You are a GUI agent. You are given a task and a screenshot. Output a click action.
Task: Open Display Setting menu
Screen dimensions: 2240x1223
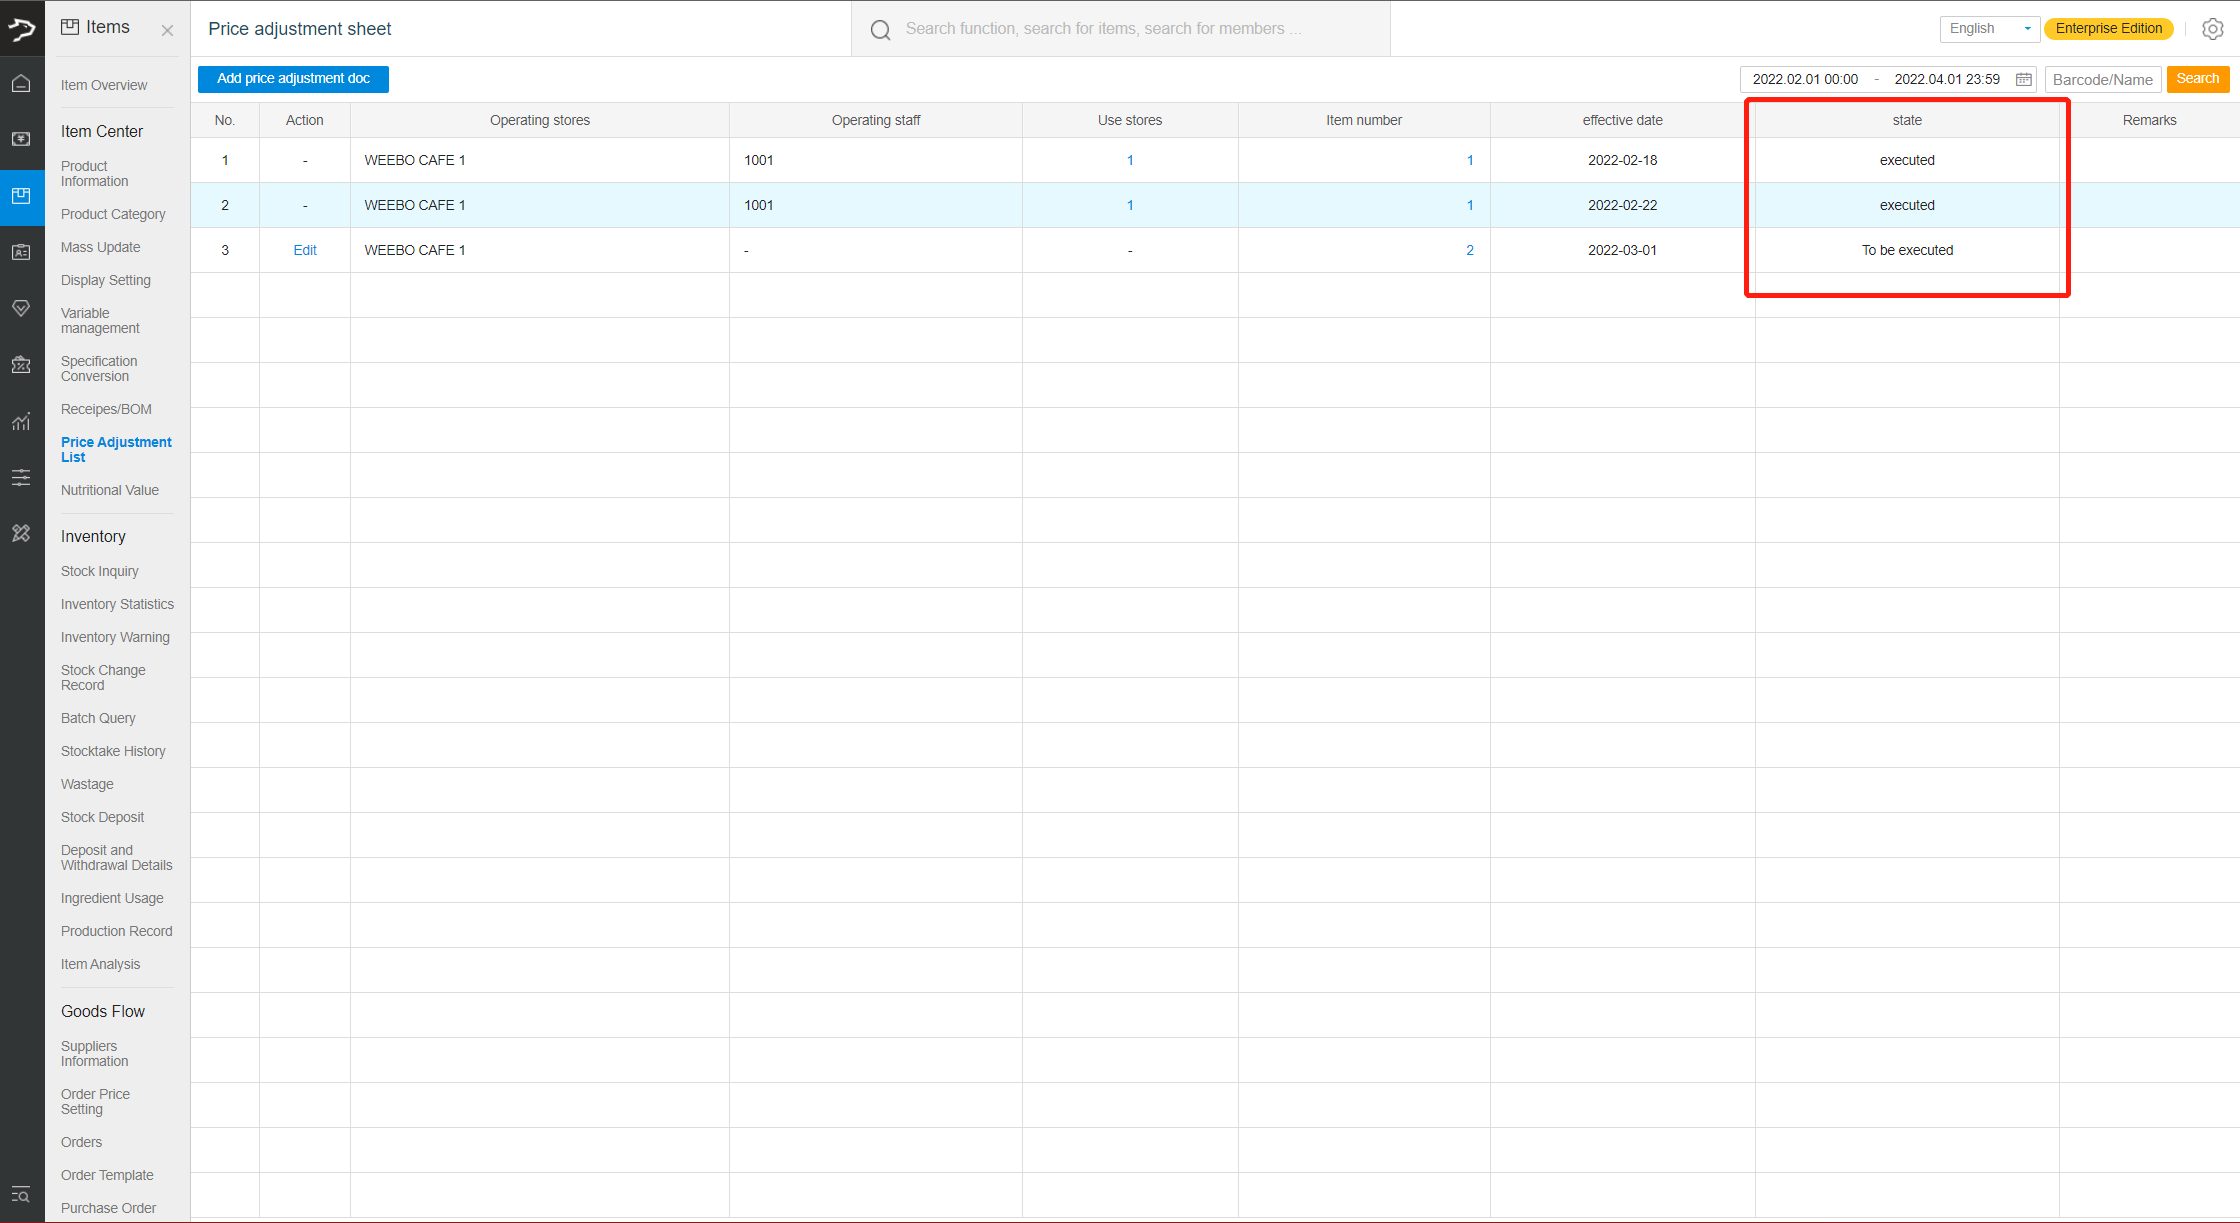pyautogui.click(x=106, y=280)
